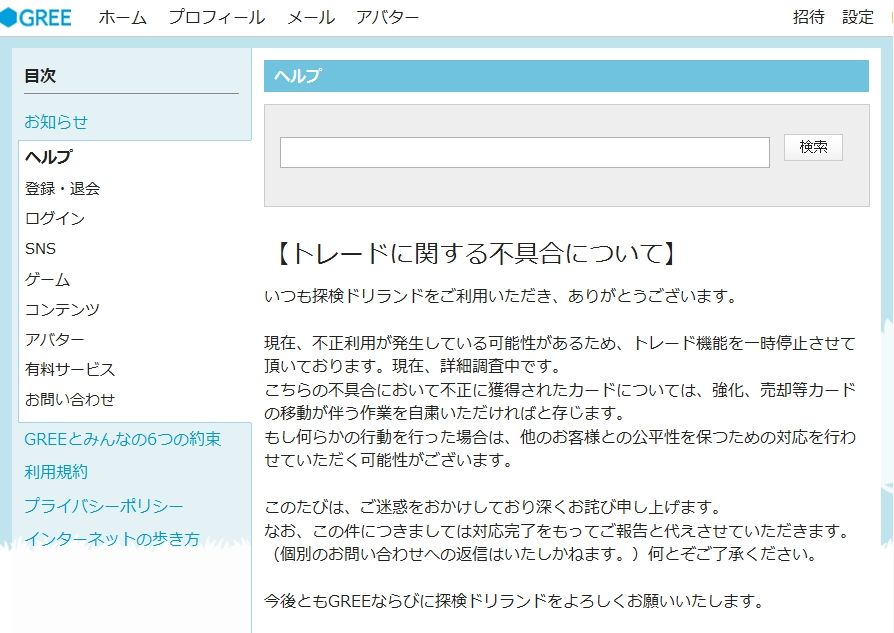894x633 pixels.
Task: Open the ログイン help category
Action: 55,218
